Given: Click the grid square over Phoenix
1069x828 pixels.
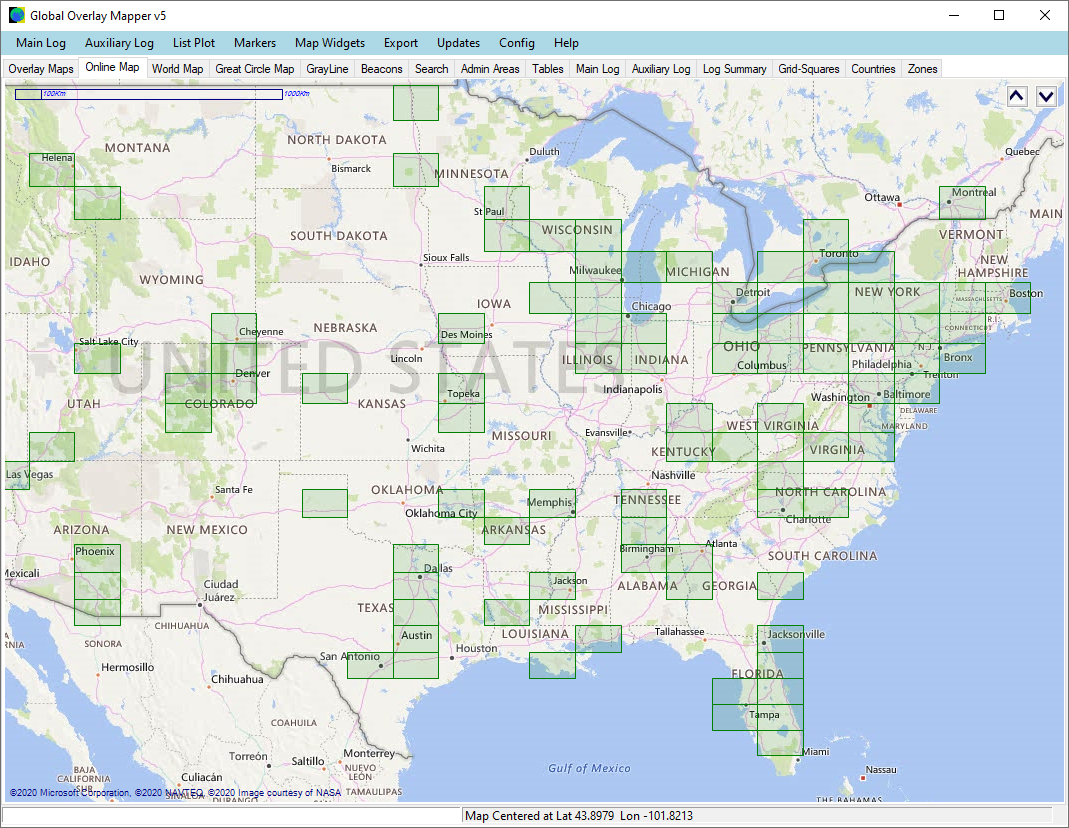Looking at the screenshot, I should click(97, 558).
